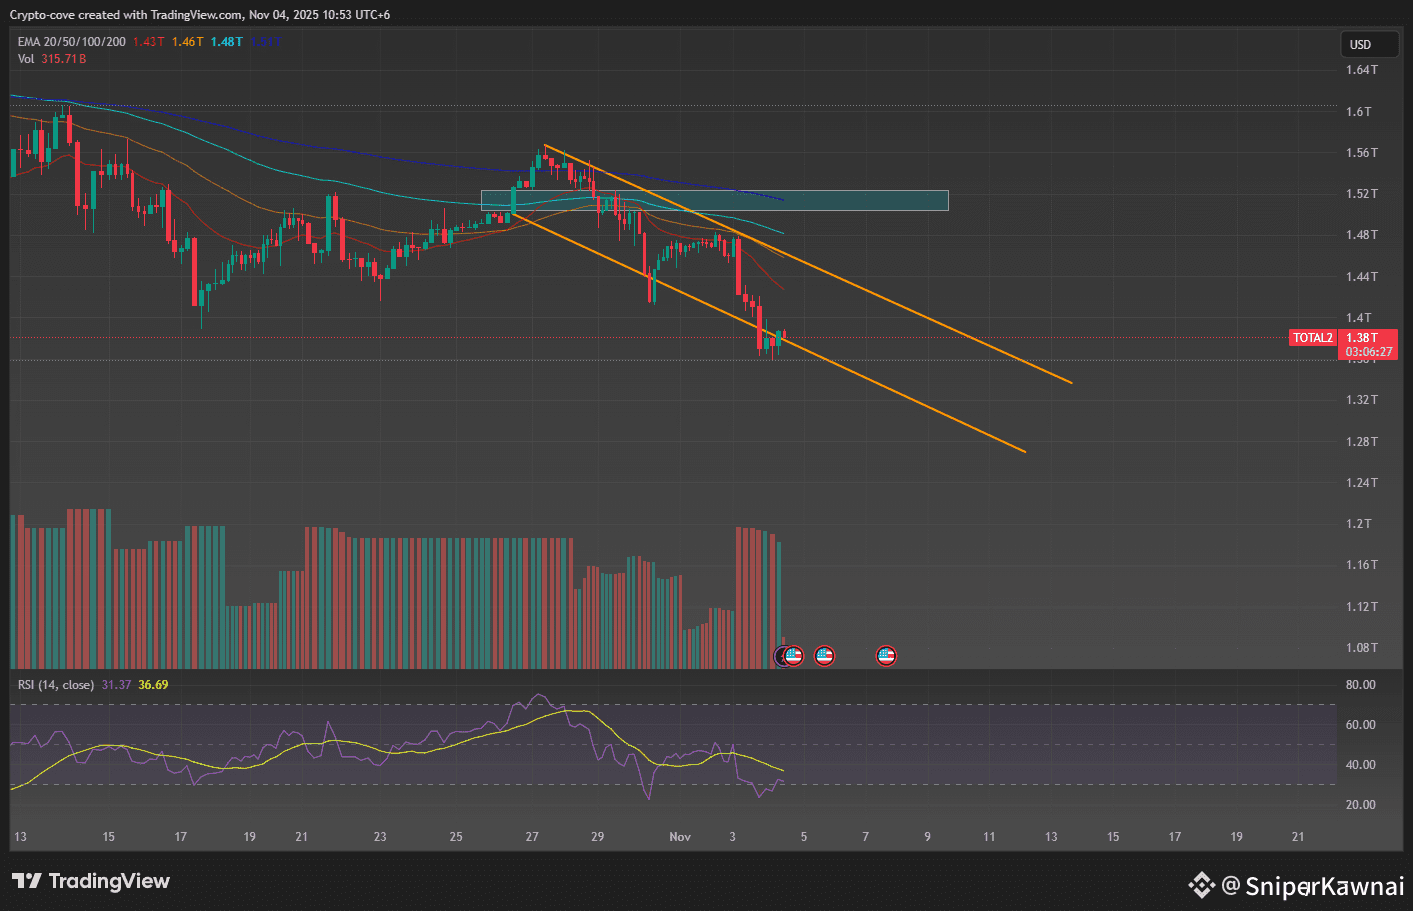Click the dark blue EMA value 1.51T
The height and width of the screenshot is (911, 1413).
[265, 41]
